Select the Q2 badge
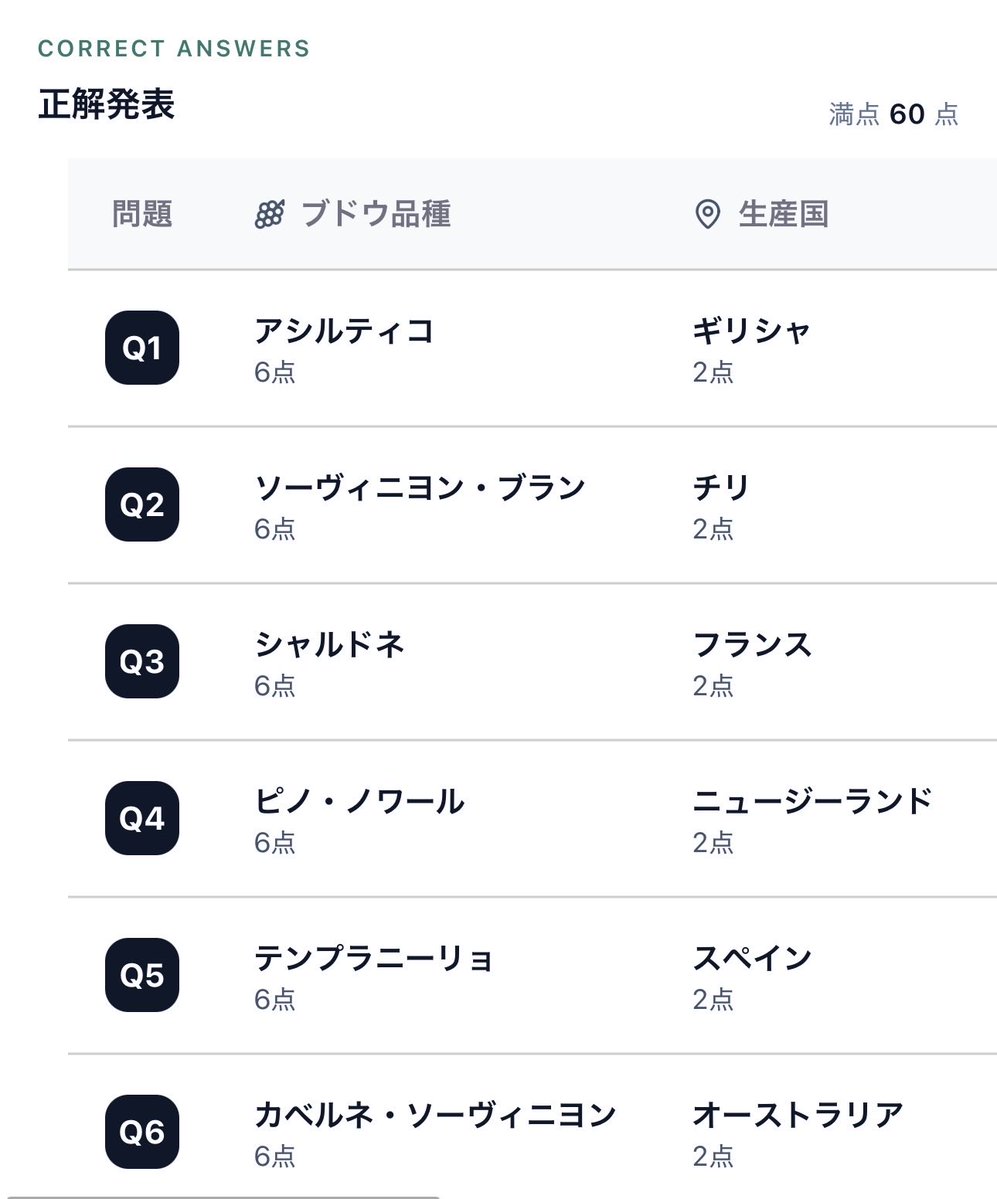 tap(142, 505)
